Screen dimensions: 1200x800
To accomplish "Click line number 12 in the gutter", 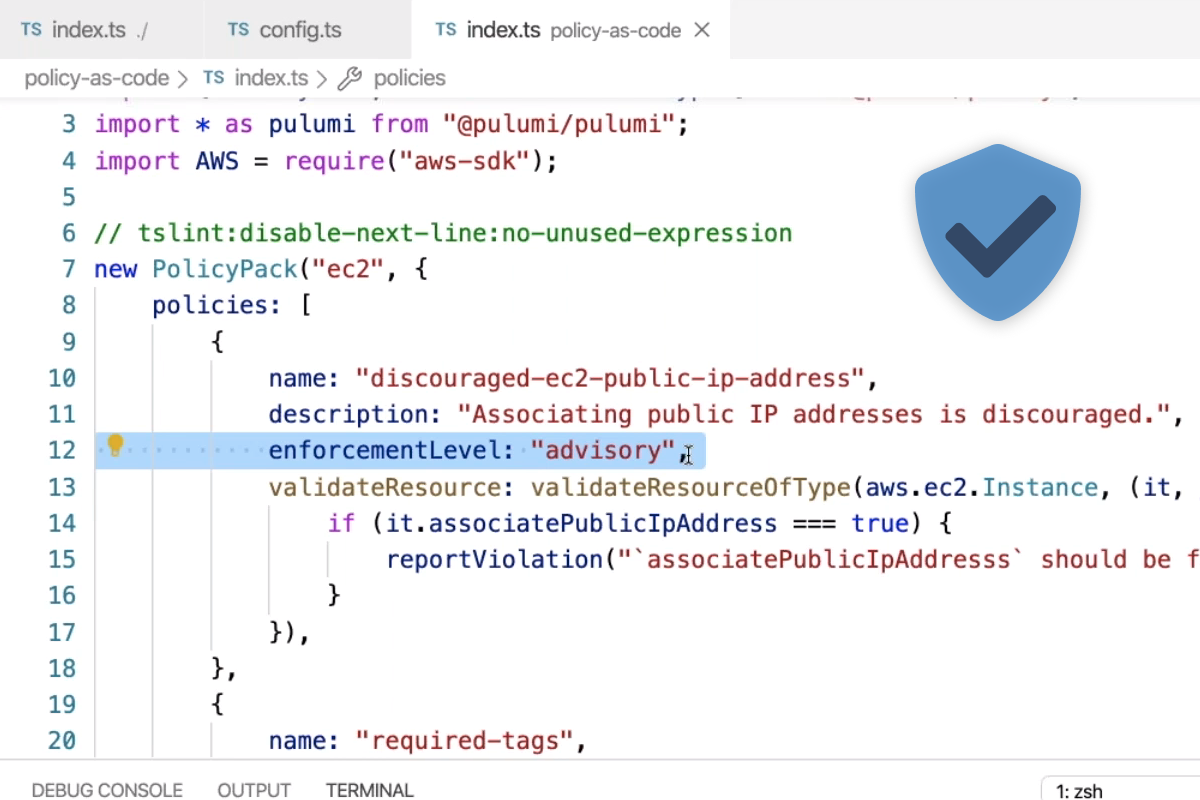I will click(62, 449).
